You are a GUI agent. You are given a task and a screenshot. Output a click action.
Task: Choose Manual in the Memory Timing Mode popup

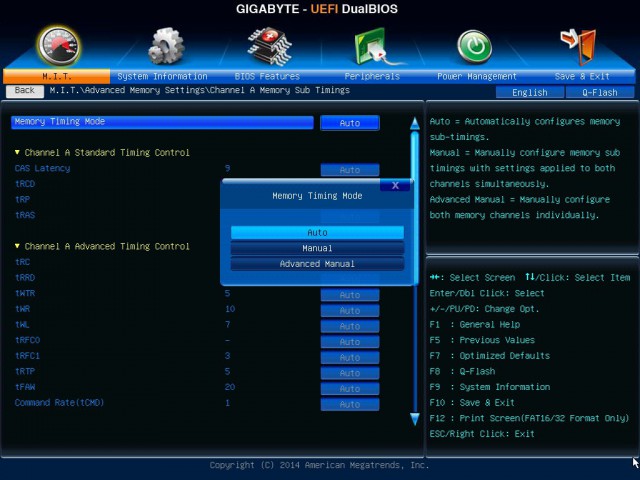coord(317,248)
